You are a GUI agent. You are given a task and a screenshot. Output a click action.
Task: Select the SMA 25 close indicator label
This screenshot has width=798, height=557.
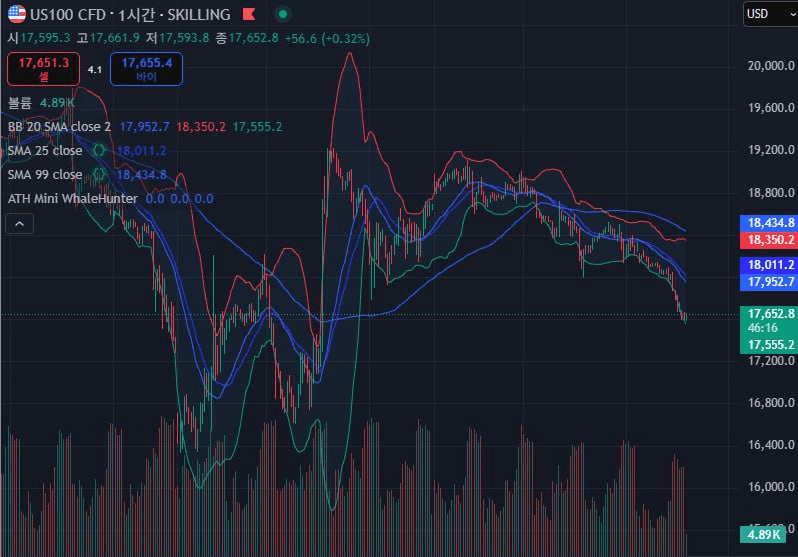[x=45, y=150]
